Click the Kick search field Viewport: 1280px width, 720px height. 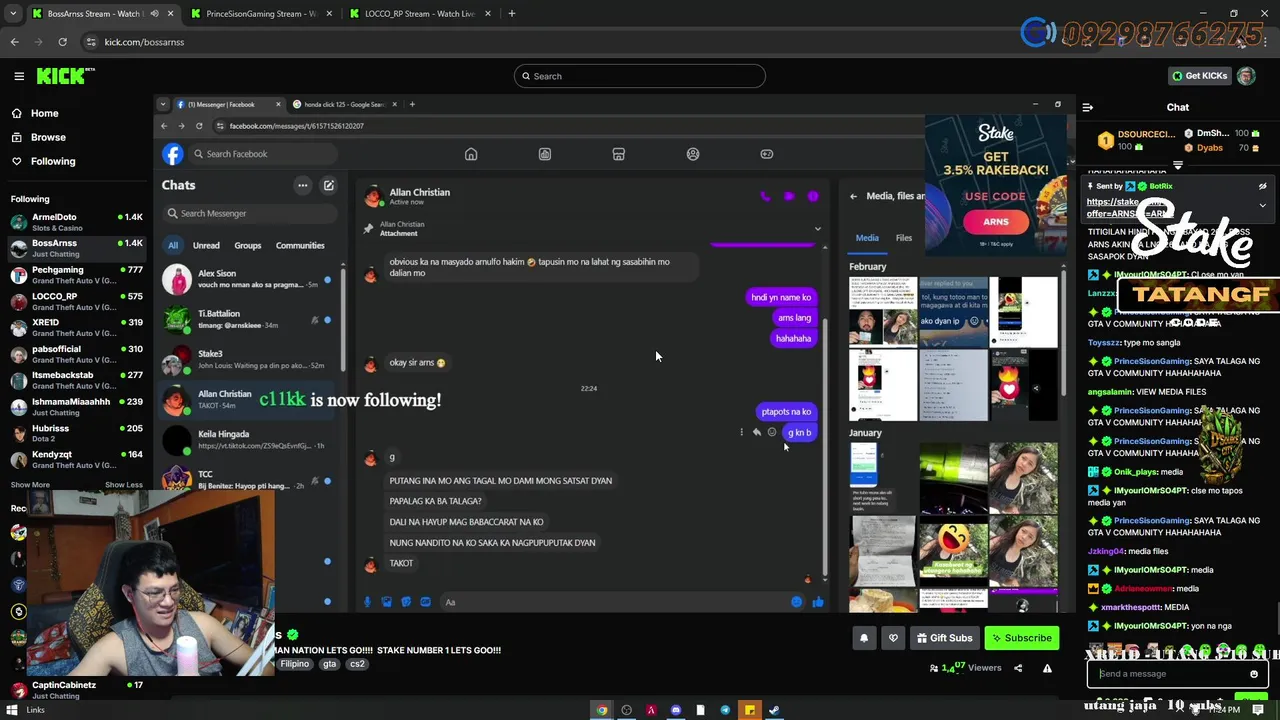click(x=640, y=76)
